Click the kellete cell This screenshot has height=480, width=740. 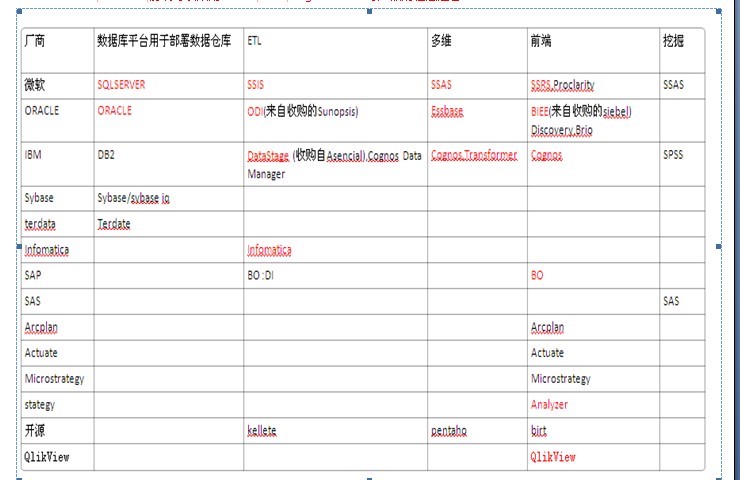[x=335, y=430]
